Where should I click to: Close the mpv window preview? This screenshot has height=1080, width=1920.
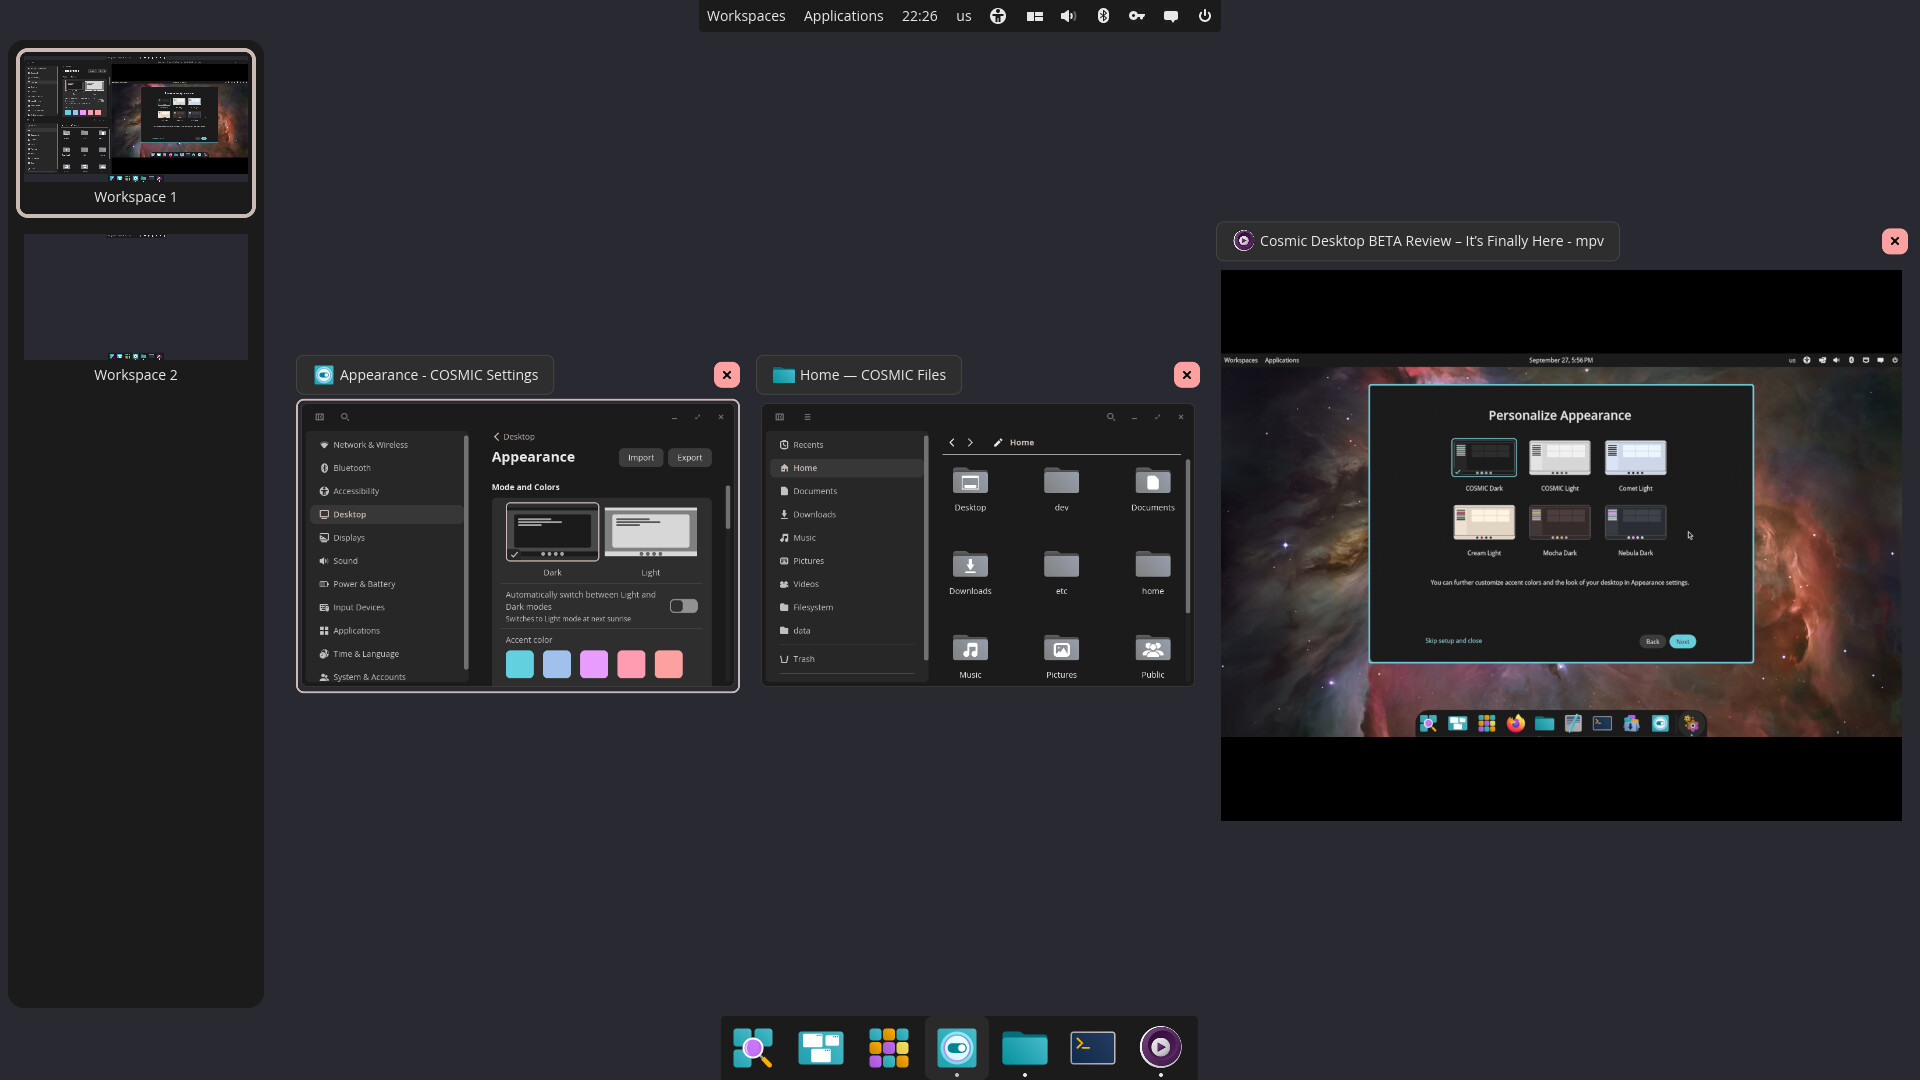1894,241
